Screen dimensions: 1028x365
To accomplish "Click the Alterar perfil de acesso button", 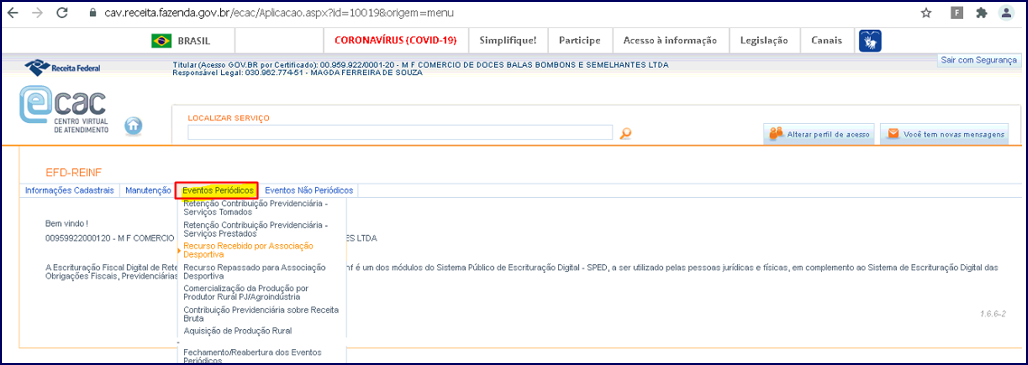I will coord(819,134).
